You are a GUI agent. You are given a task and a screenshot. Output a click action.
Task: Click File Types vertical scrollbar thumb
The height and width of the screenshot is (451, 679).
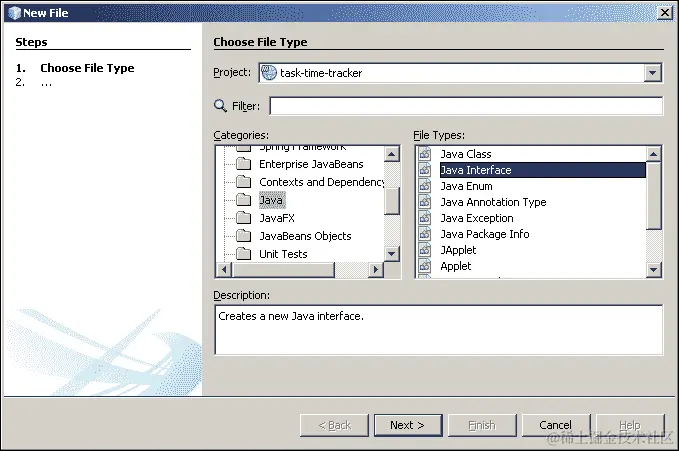tap(653, 196)
